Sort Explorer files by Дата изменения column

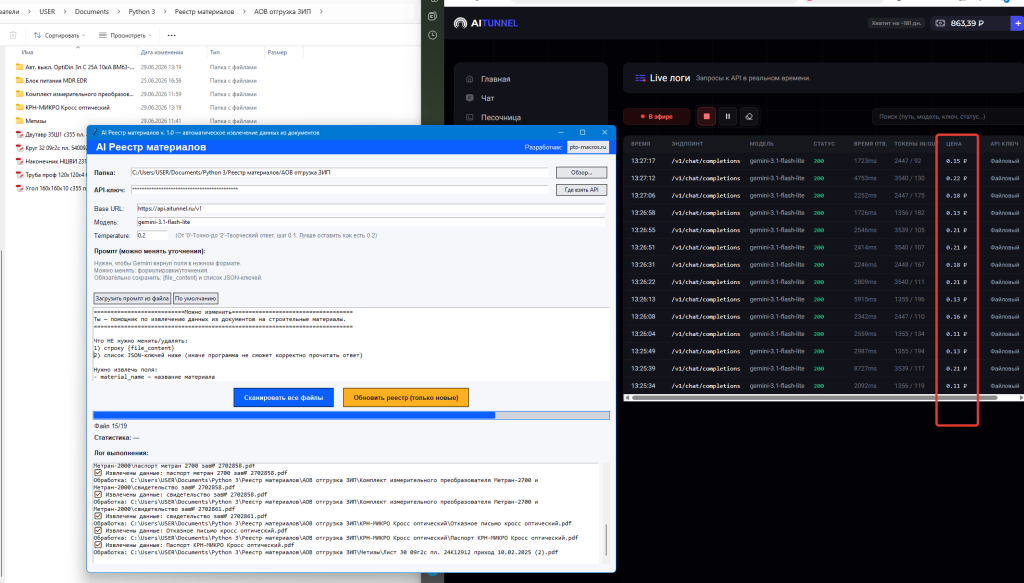162,52
